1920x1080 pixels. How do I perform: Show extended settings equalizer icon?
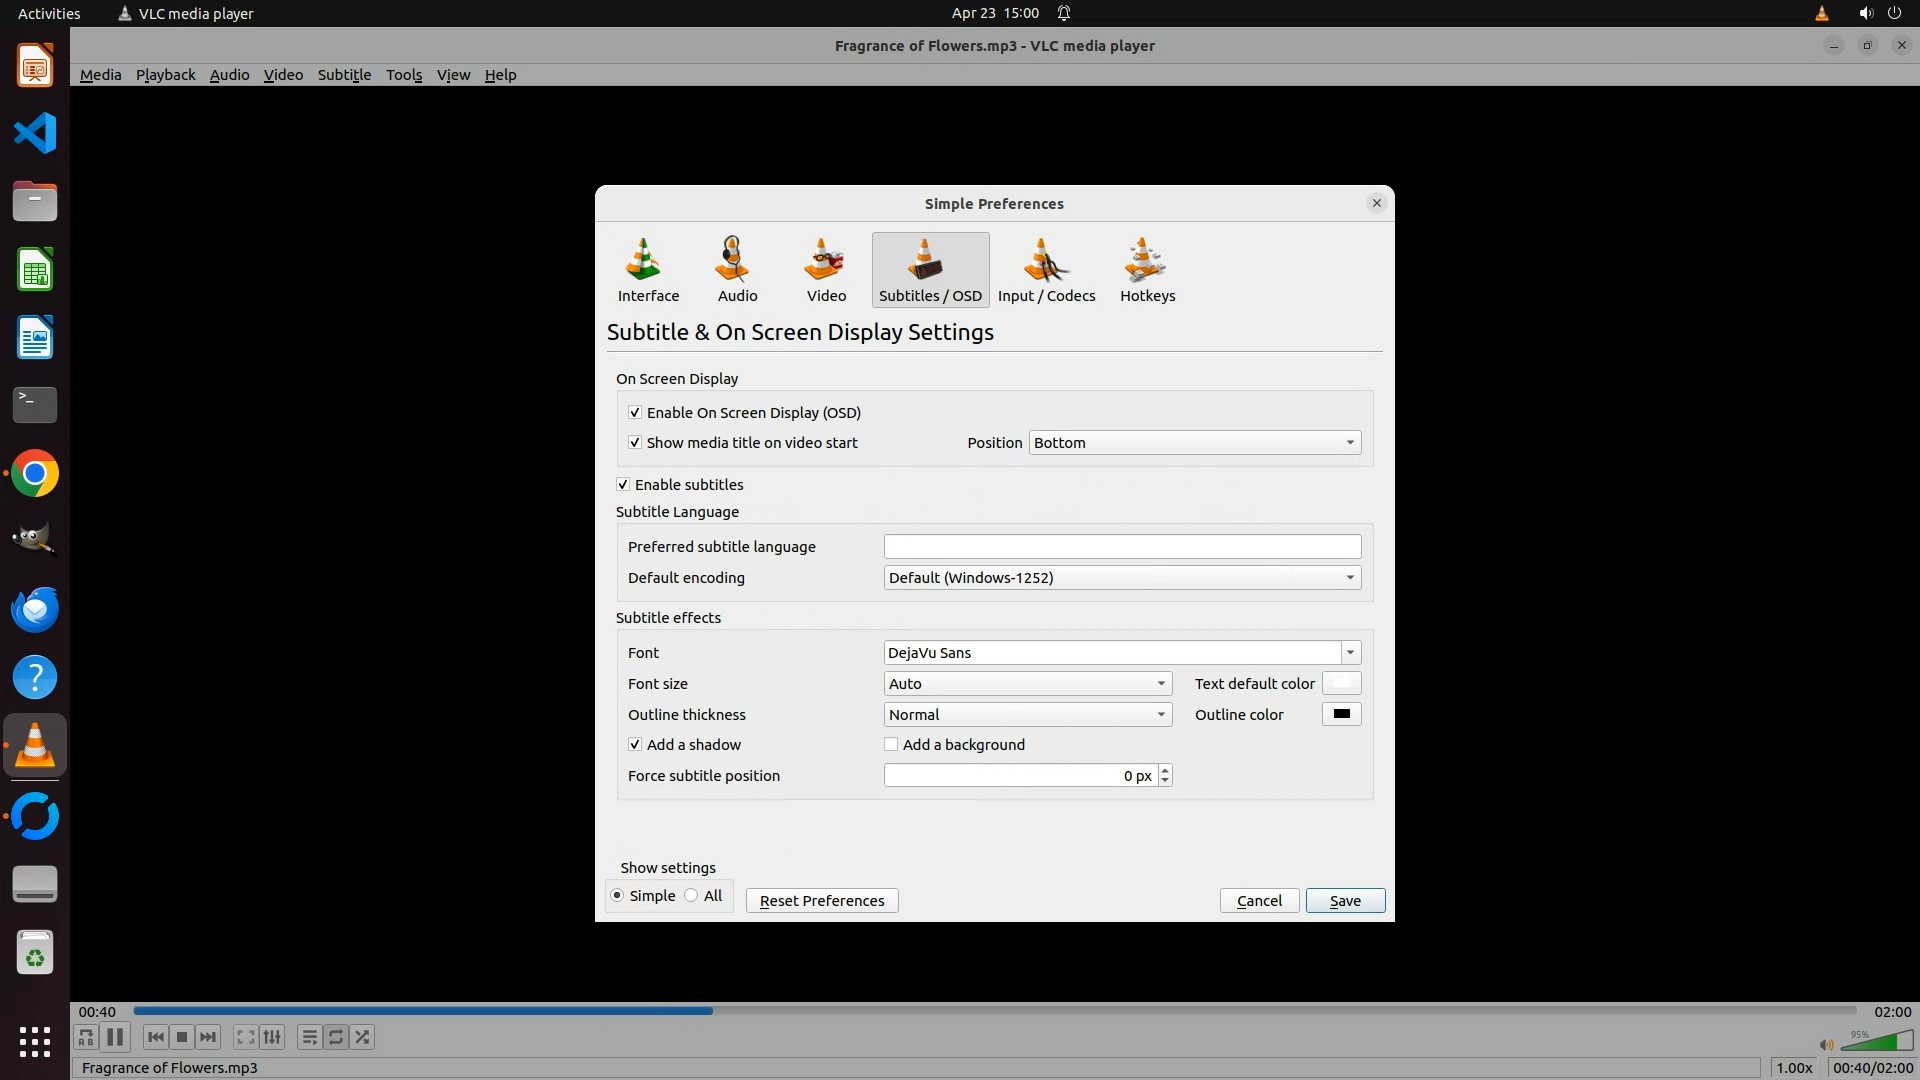click(272, 1037)
